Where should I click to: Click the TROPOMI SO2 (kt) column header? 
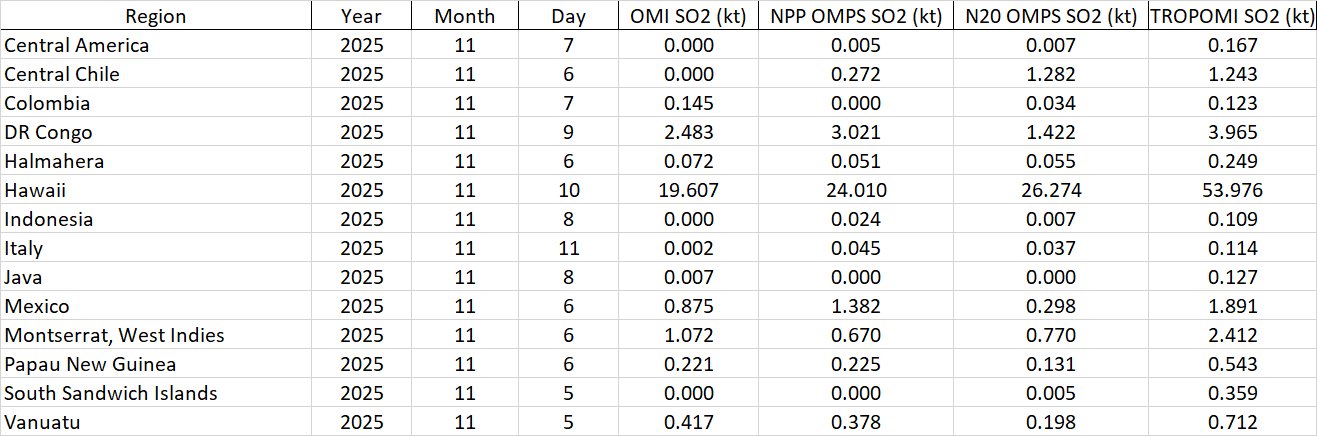1231,16
